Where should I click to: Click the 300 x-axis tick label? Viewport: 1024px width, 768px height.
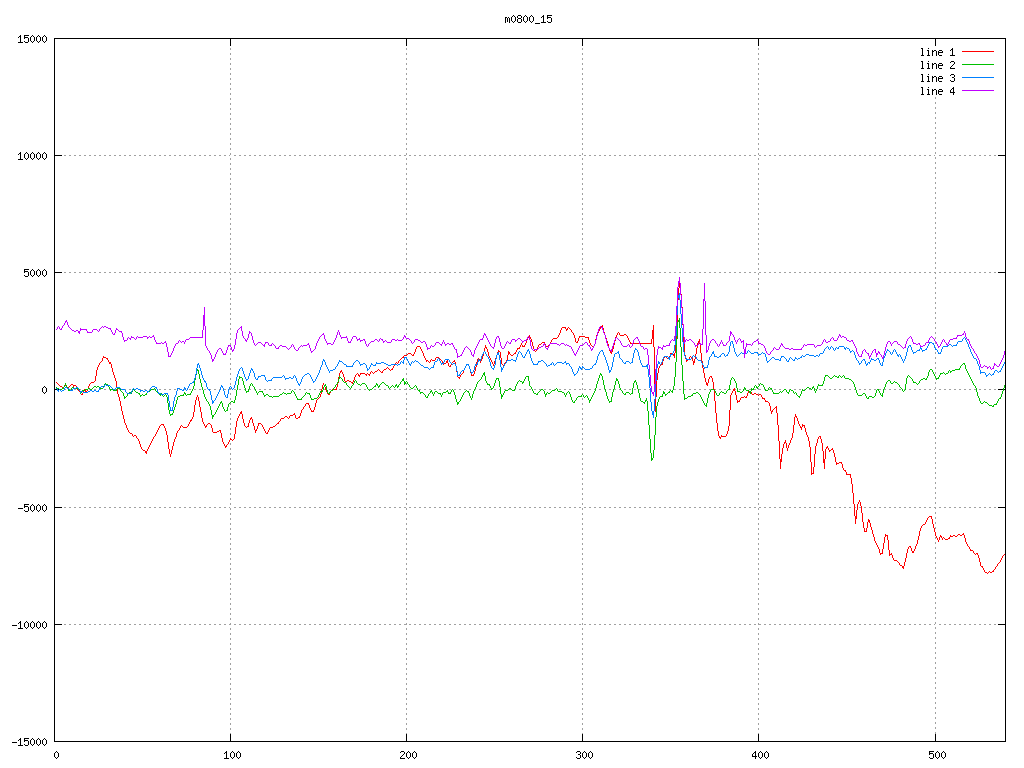pos(583,755)
